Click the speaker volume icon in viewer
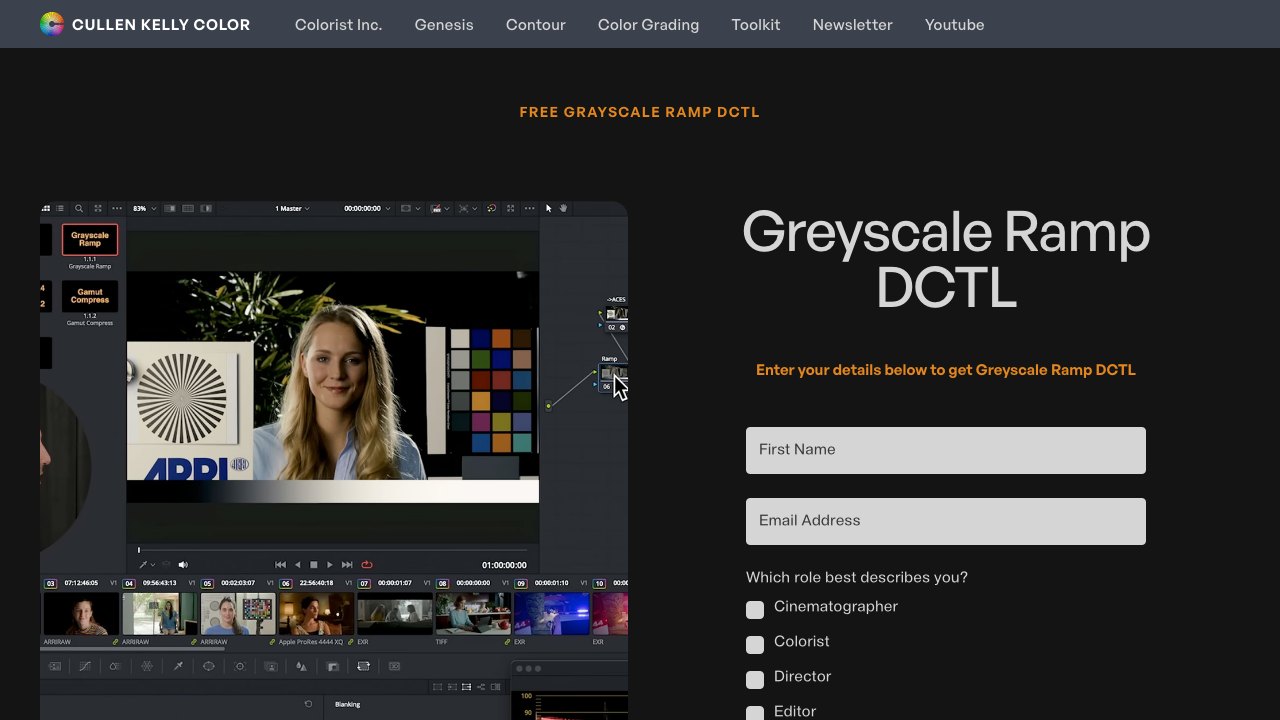The width and height of the screenshot is (1280, 720). [183, 565]
